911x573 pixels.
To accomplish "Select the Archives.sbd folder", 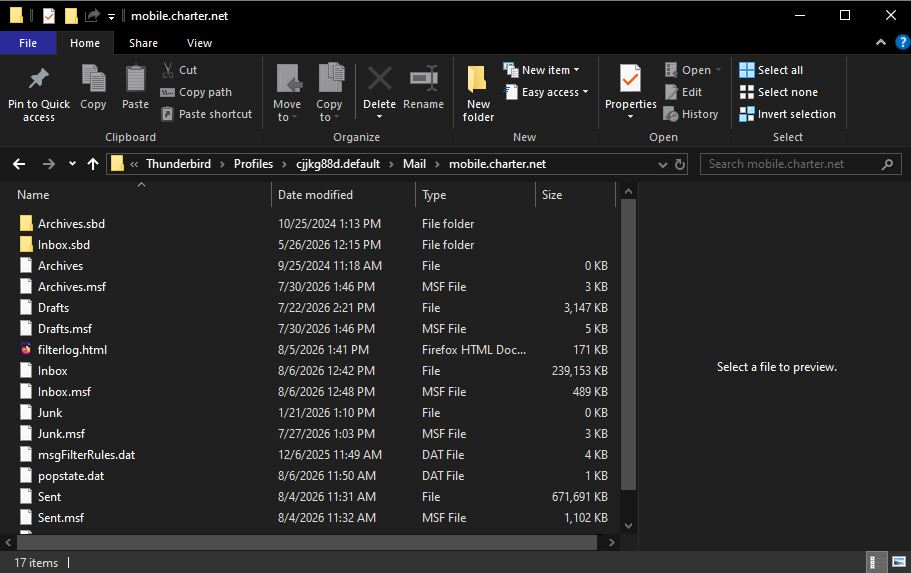I will pyautogui.click(x=71, y=224).
